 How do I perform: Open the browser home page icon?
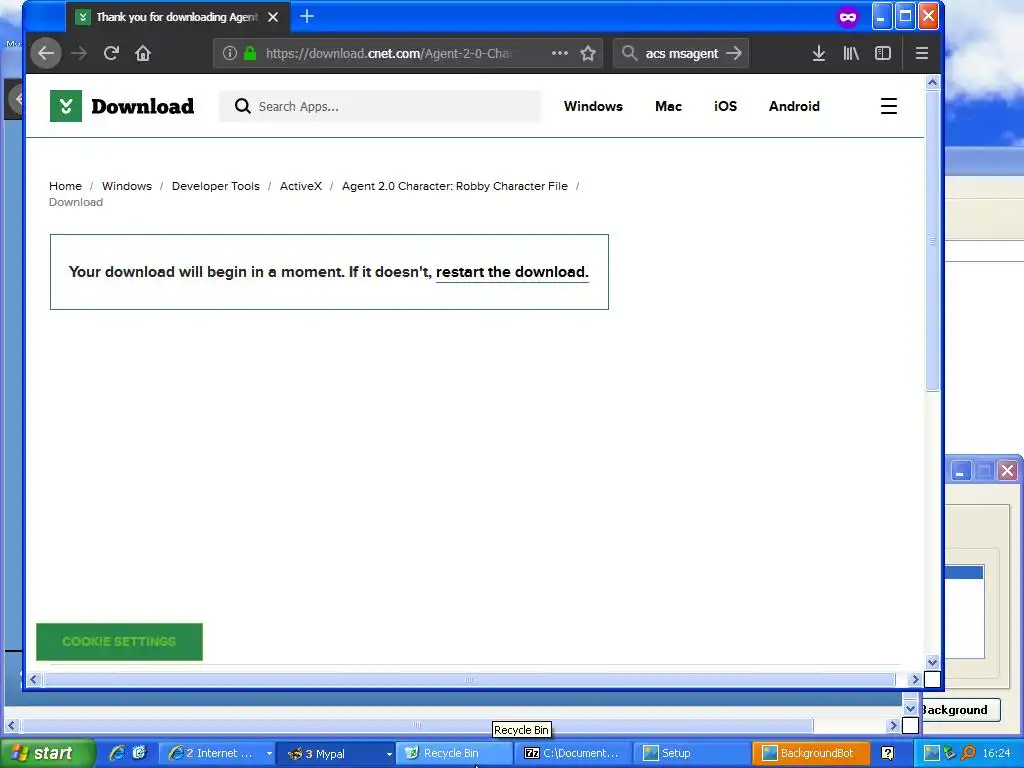[143, 53]
